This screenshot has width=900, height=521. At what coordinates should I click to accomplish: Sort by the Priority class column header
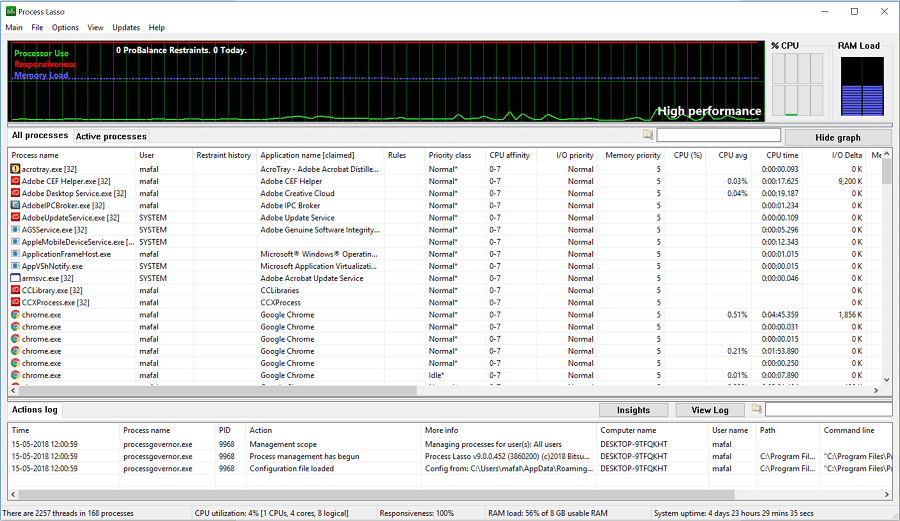(x=456, y=155)
